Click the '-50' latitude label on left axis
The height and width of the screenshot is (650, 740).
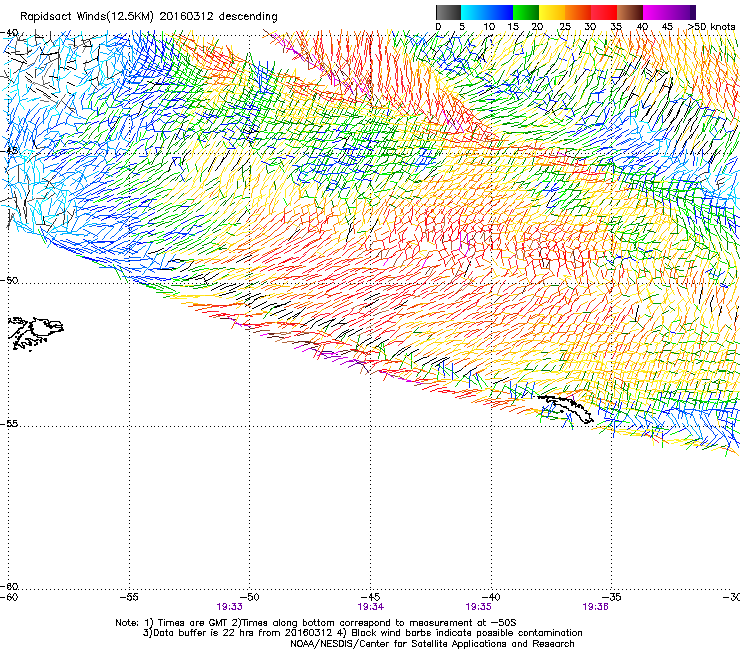tap(9, 280)
